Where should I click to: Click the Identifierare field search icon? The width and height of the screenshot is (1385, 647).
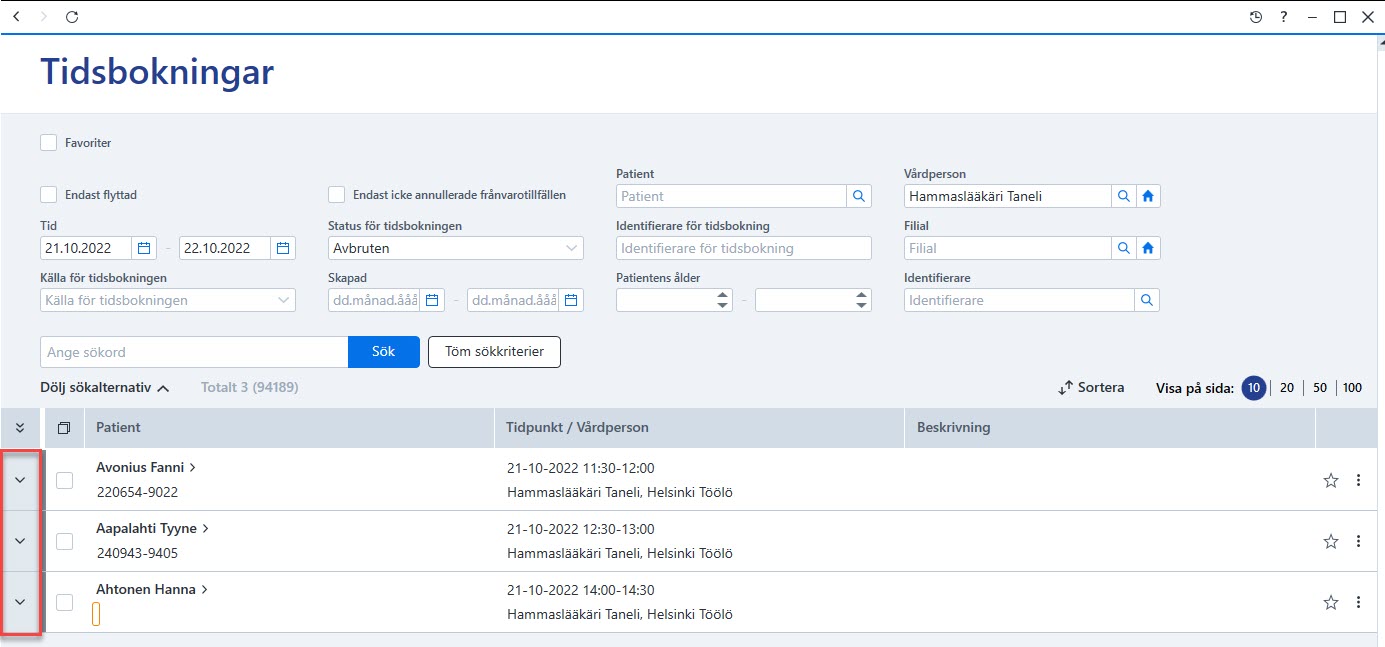pos(1147,300)
